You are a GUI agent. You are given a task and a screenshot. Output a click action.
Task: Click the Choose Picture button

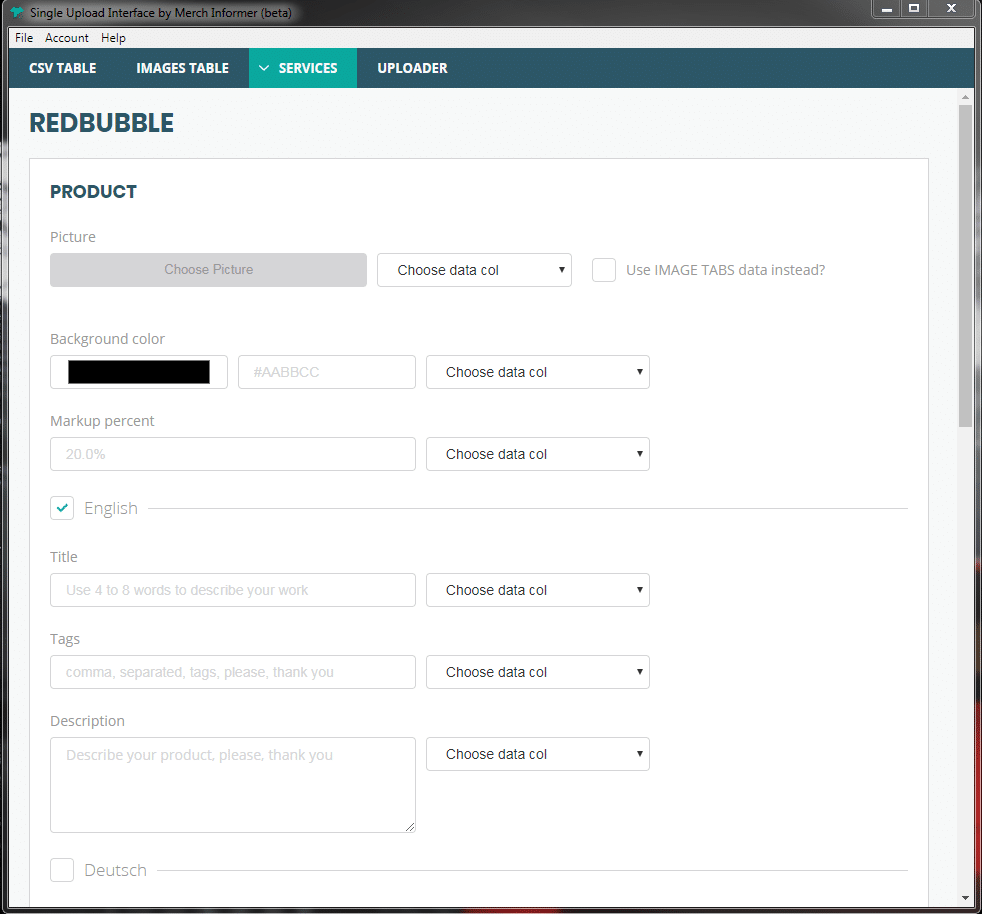point(209,270)
